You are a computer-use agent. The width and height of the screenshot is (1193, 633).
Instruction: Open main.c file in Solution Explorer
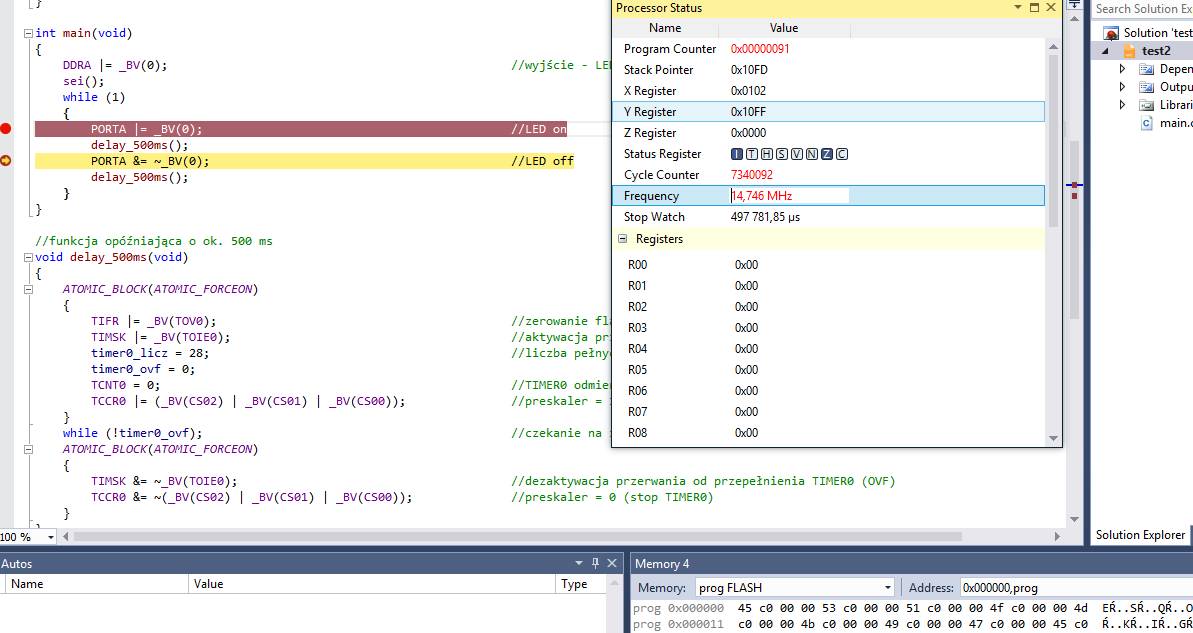click(x=1174, y=123)
